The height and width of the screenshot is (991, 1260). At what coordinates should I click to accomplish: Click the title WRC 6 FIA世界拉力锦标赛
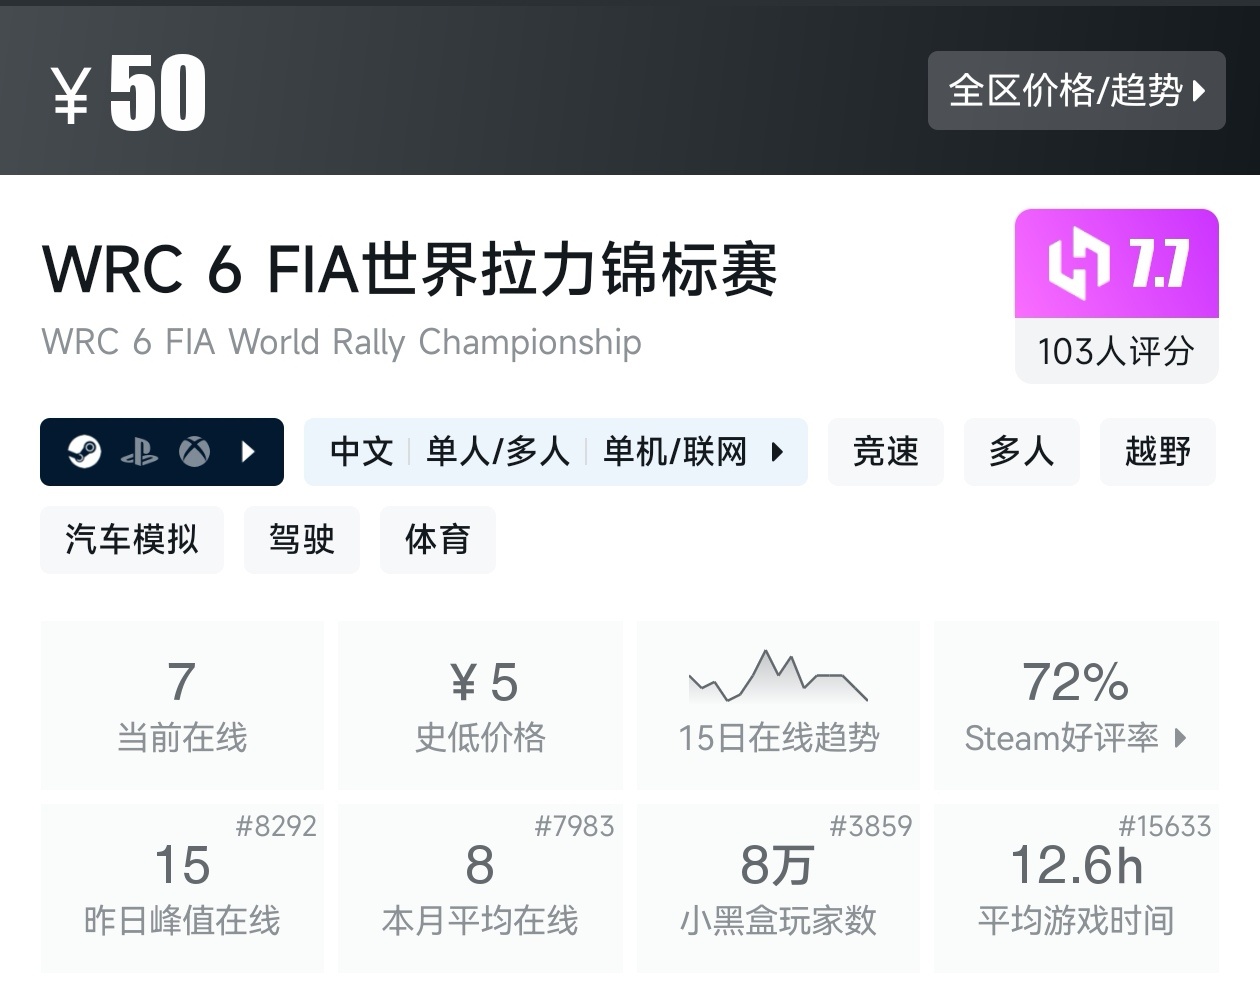410,269
